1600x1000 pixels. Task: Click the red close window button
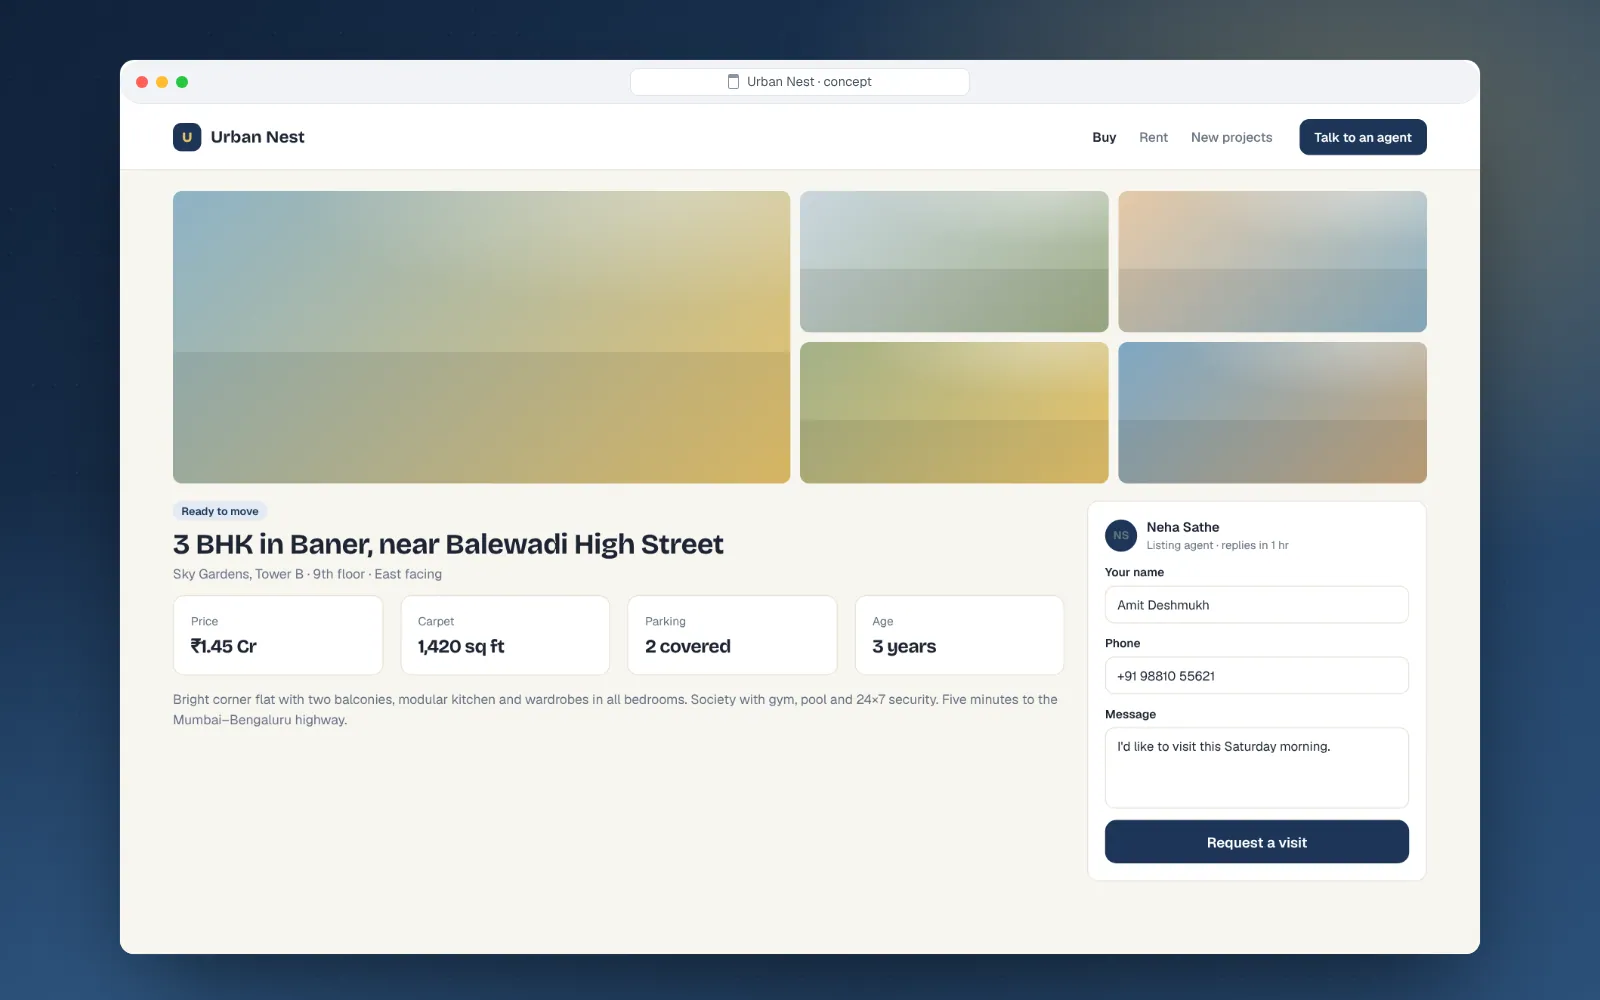[x=142, y=82]
